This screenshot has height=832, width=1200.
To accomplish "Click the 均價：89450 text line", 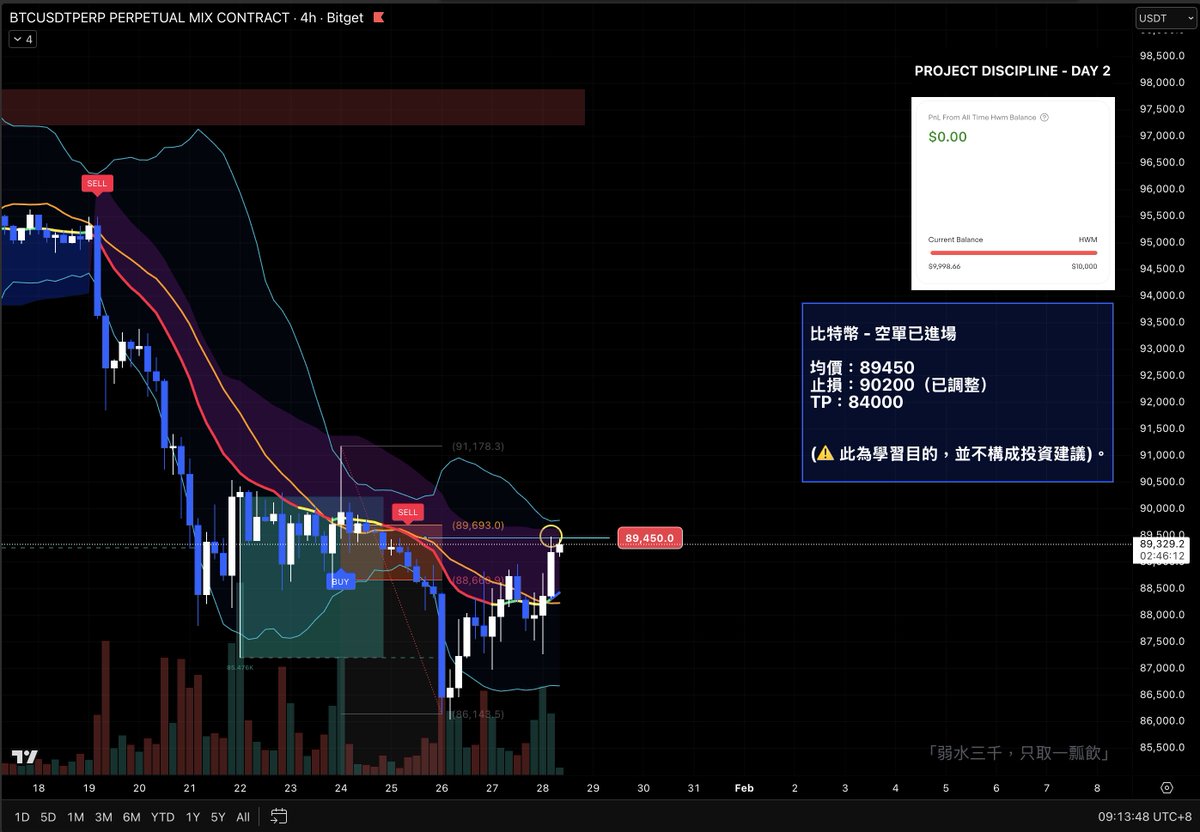I will (x=862, y=368).
